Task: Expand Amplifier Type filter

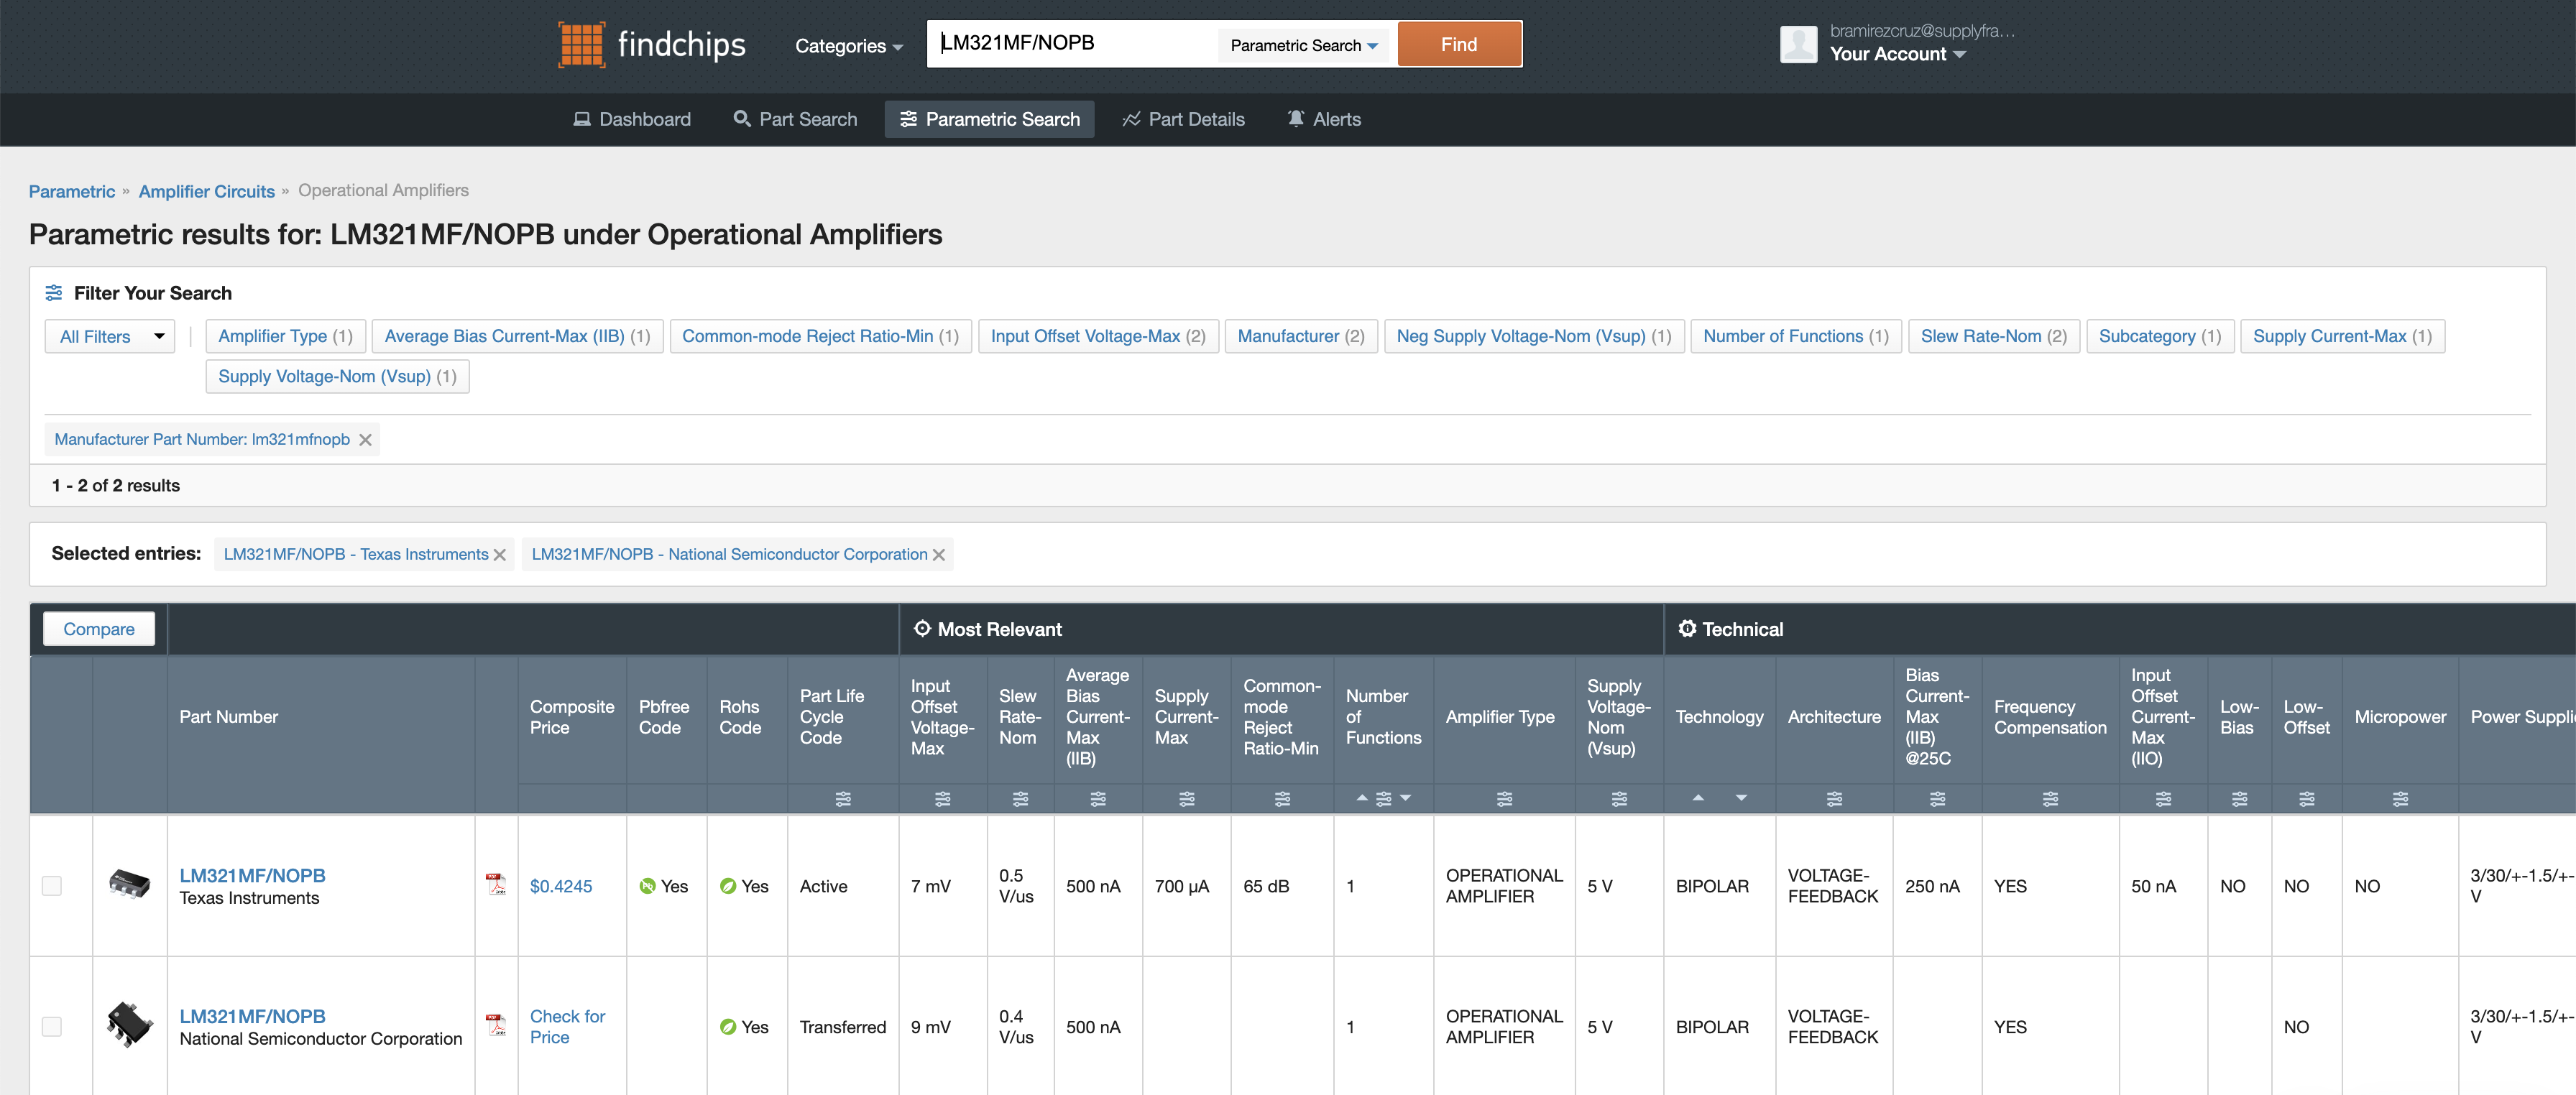Action: pos(286,336)
